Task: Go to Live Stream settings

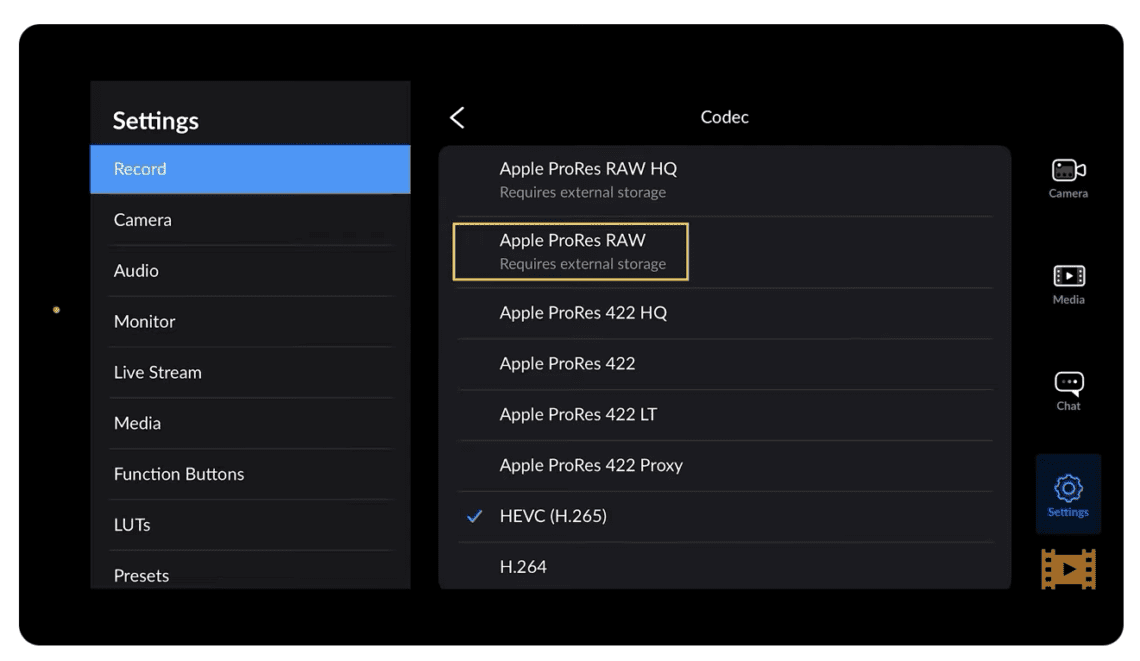Action: click(157, 372)
